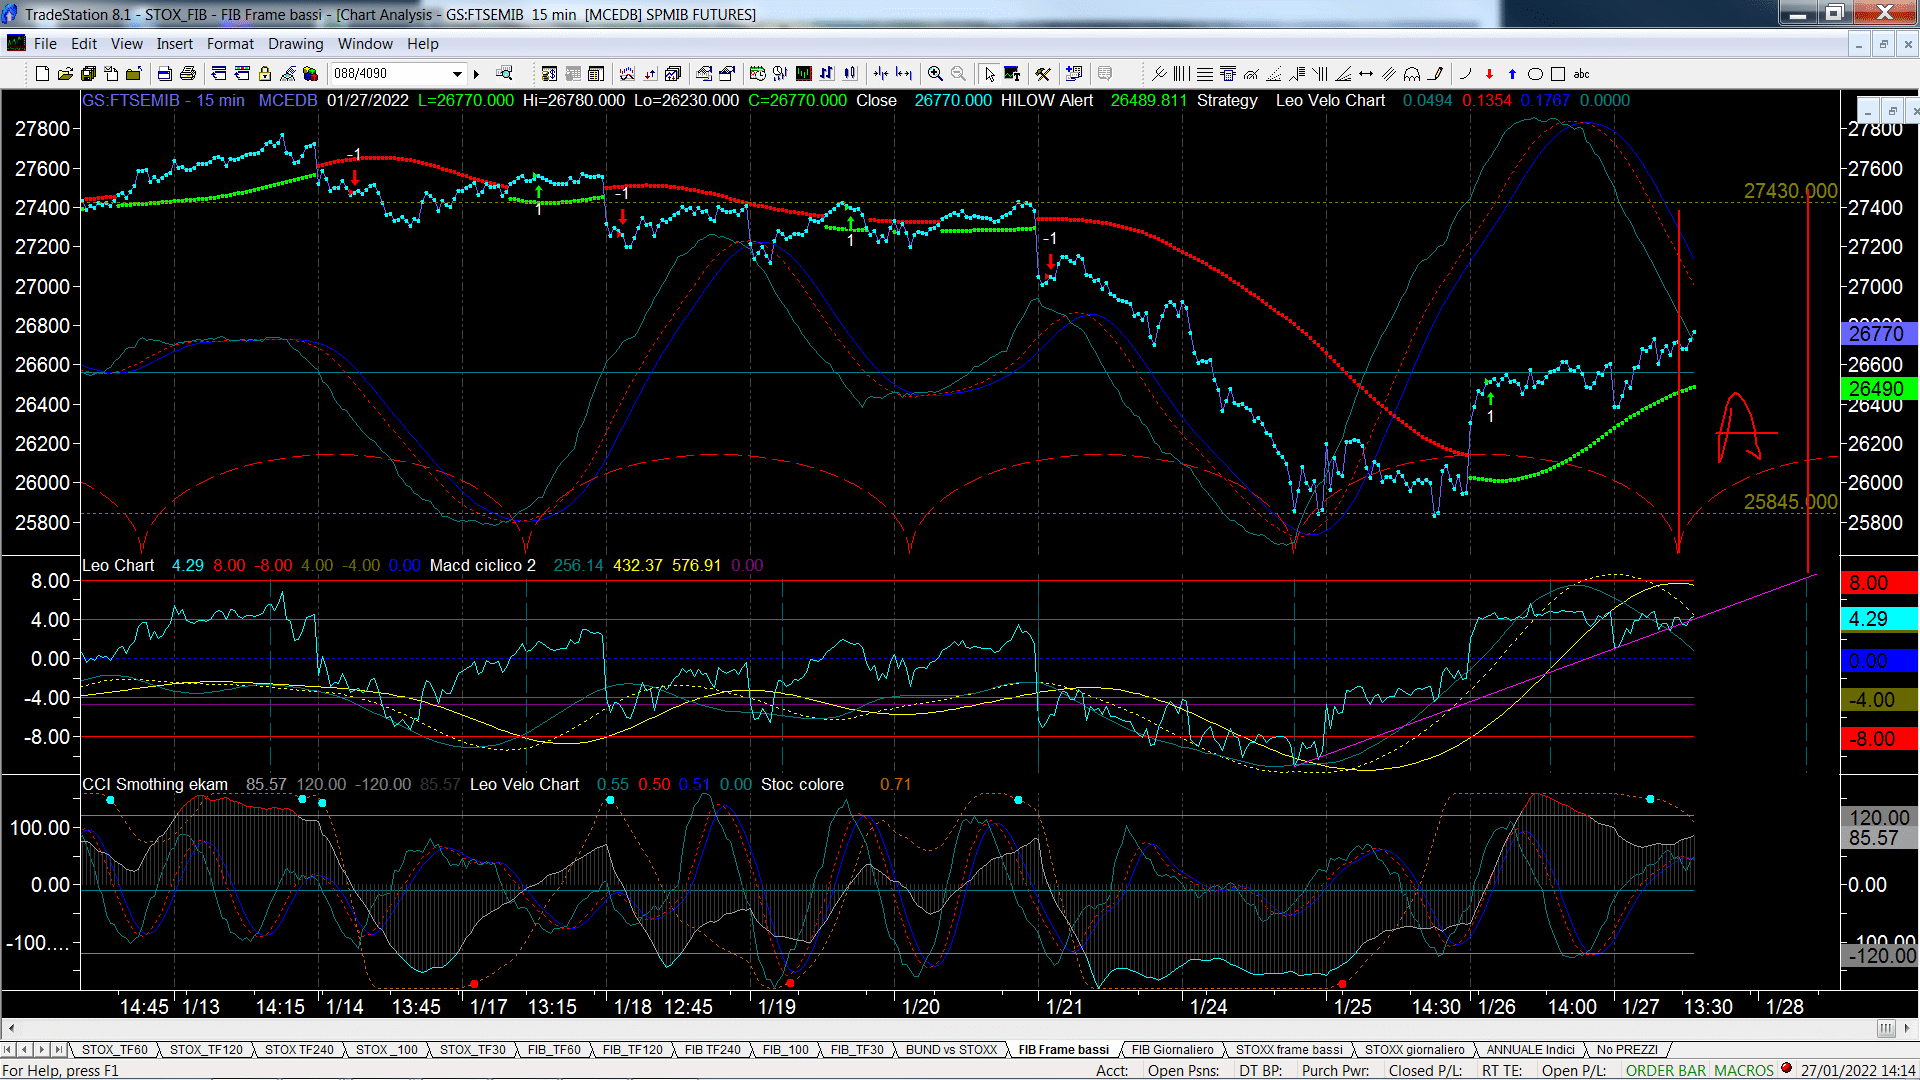Select the Rectangle drawing tool
This screenshot has height=1080, width=1920.
1558,73
